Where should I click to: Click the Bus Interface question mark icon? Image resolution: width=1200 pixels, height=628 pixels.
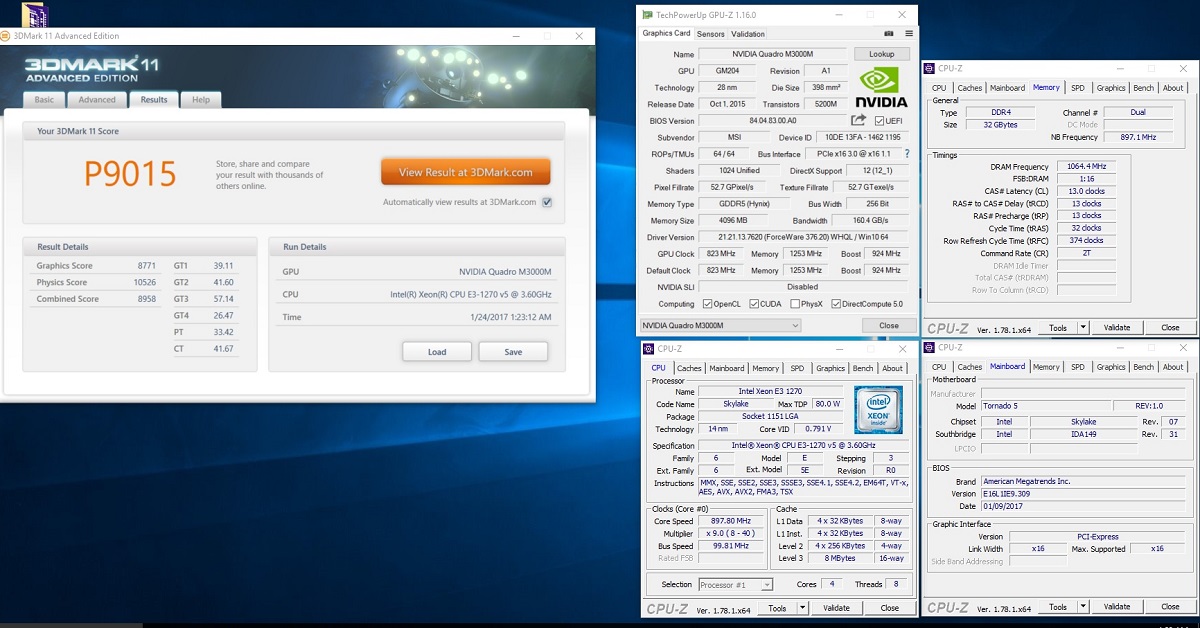(906, 154)
